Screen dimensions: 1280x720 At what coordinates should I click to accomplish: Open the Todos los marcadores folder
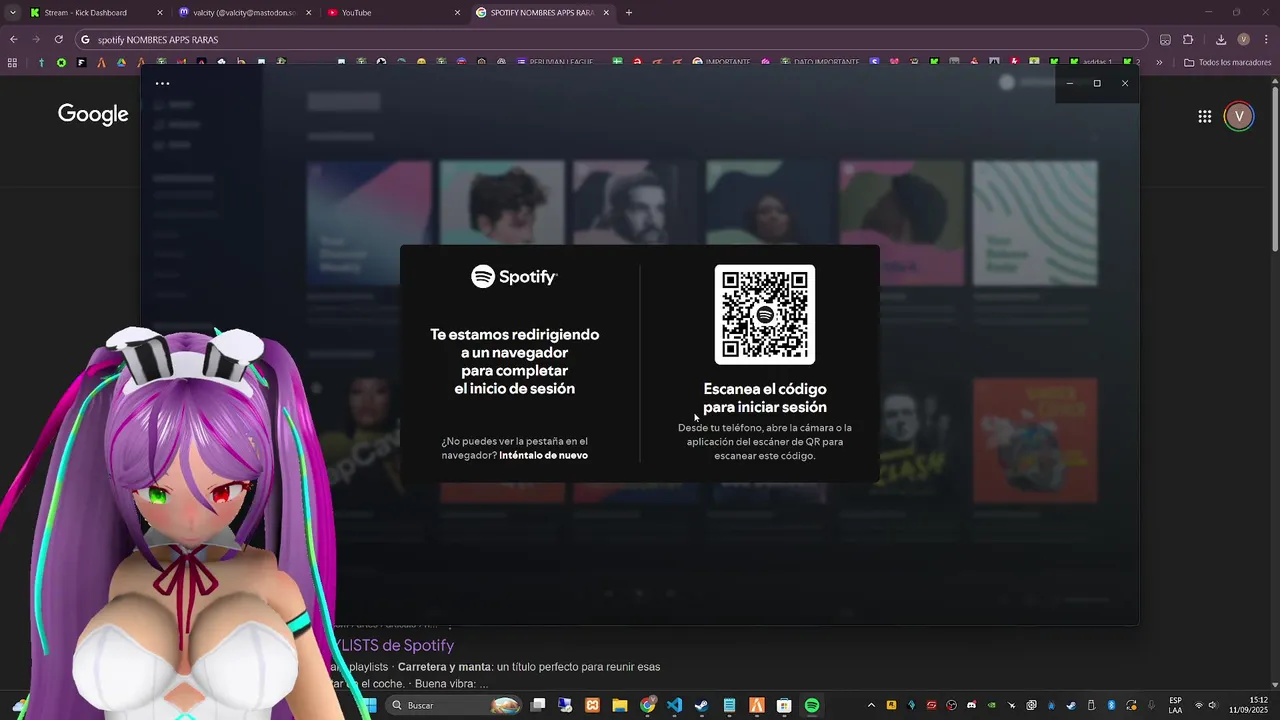click(x=1227, y=62)
